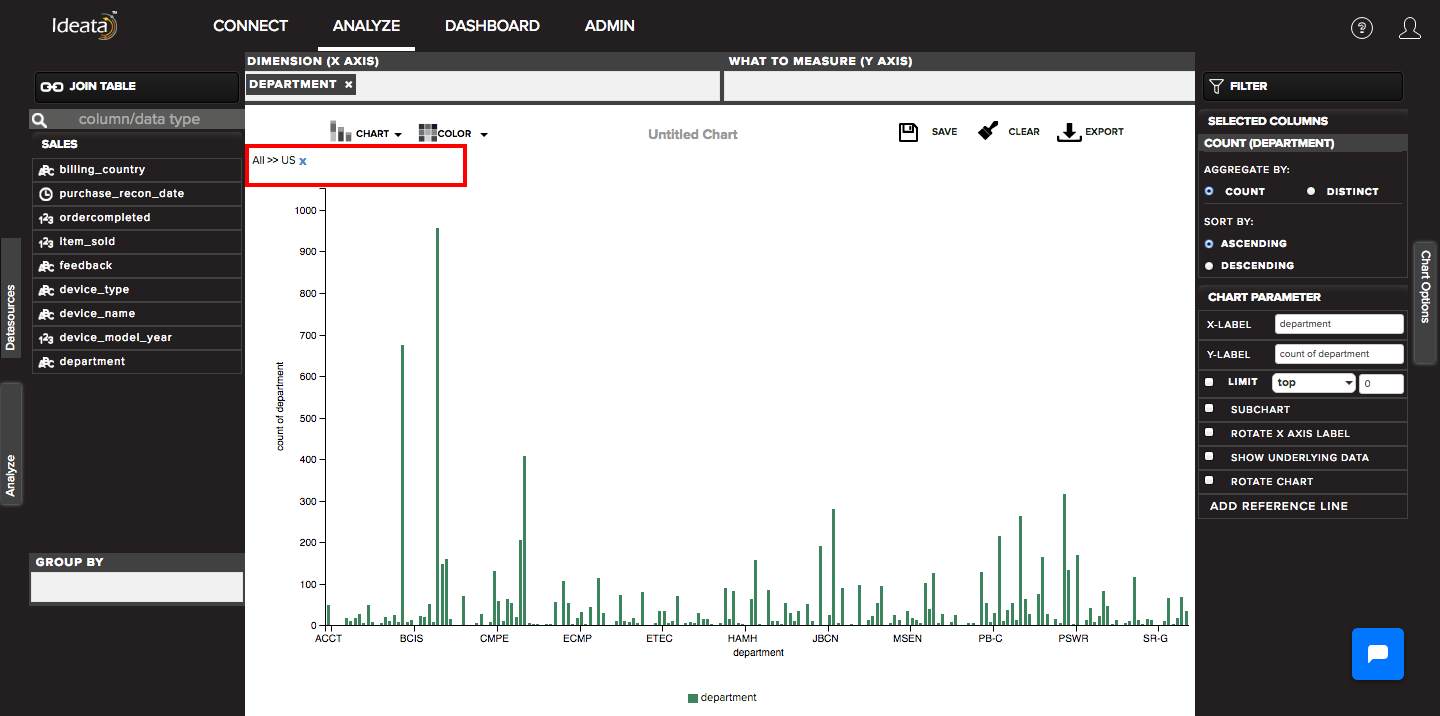Go to the ADMIN tab
Viewport: 1440px width, 716px height.
pyautogui.click(x=610, y=26)
